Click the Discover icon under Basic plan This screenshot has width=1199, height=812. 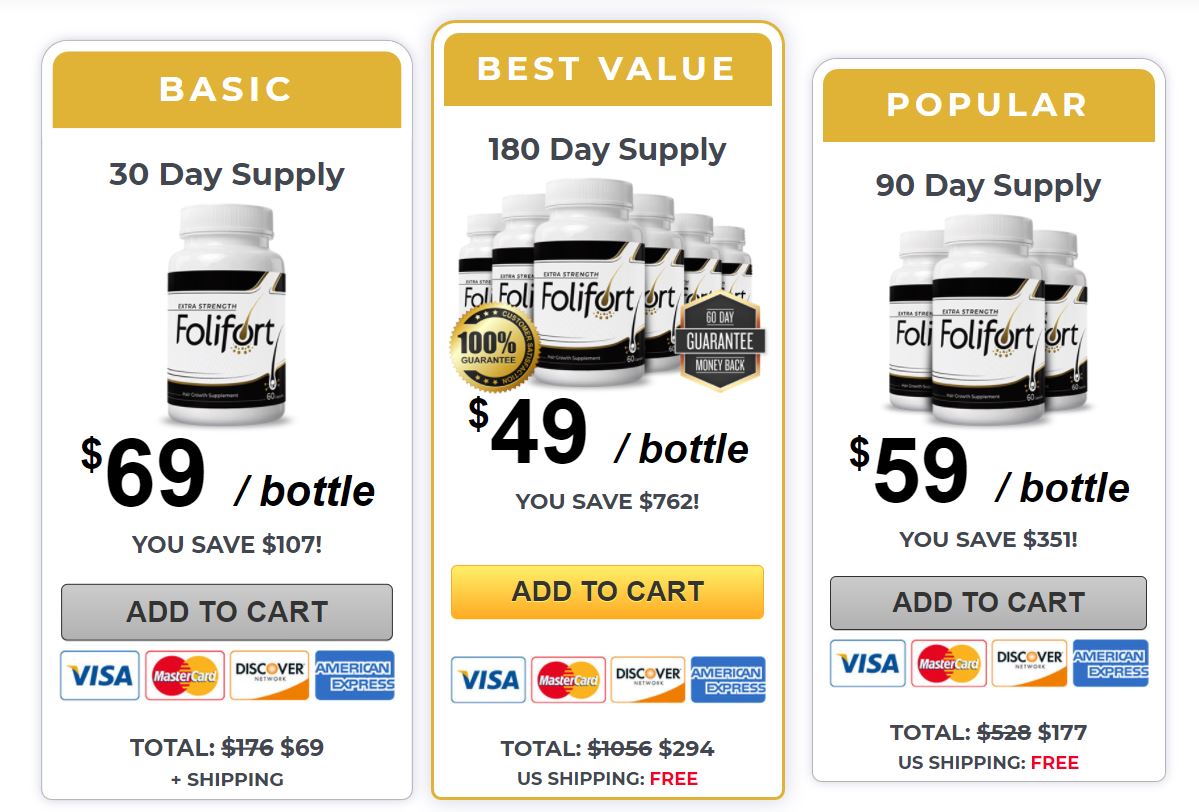click(x=269, y=675)
